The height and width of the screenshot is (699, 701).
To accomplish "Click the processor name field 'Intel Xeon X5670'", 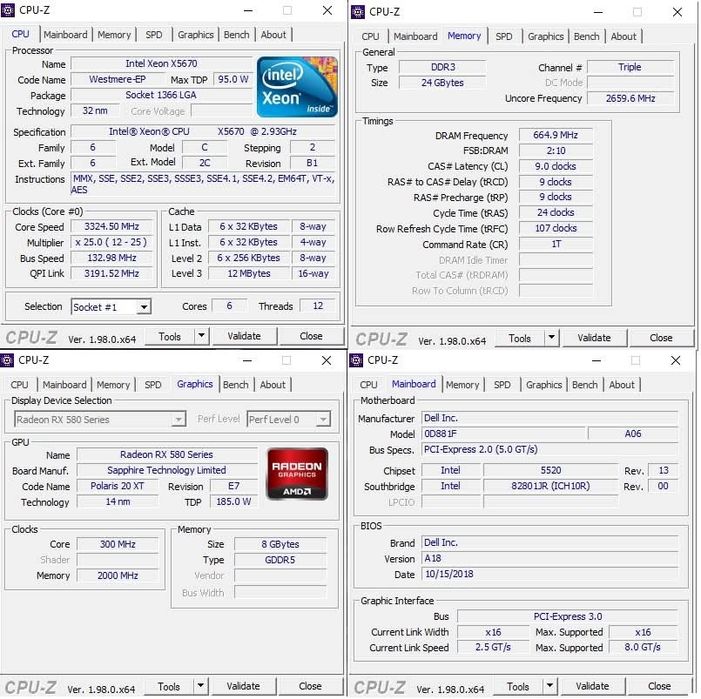I will [161, 63].
